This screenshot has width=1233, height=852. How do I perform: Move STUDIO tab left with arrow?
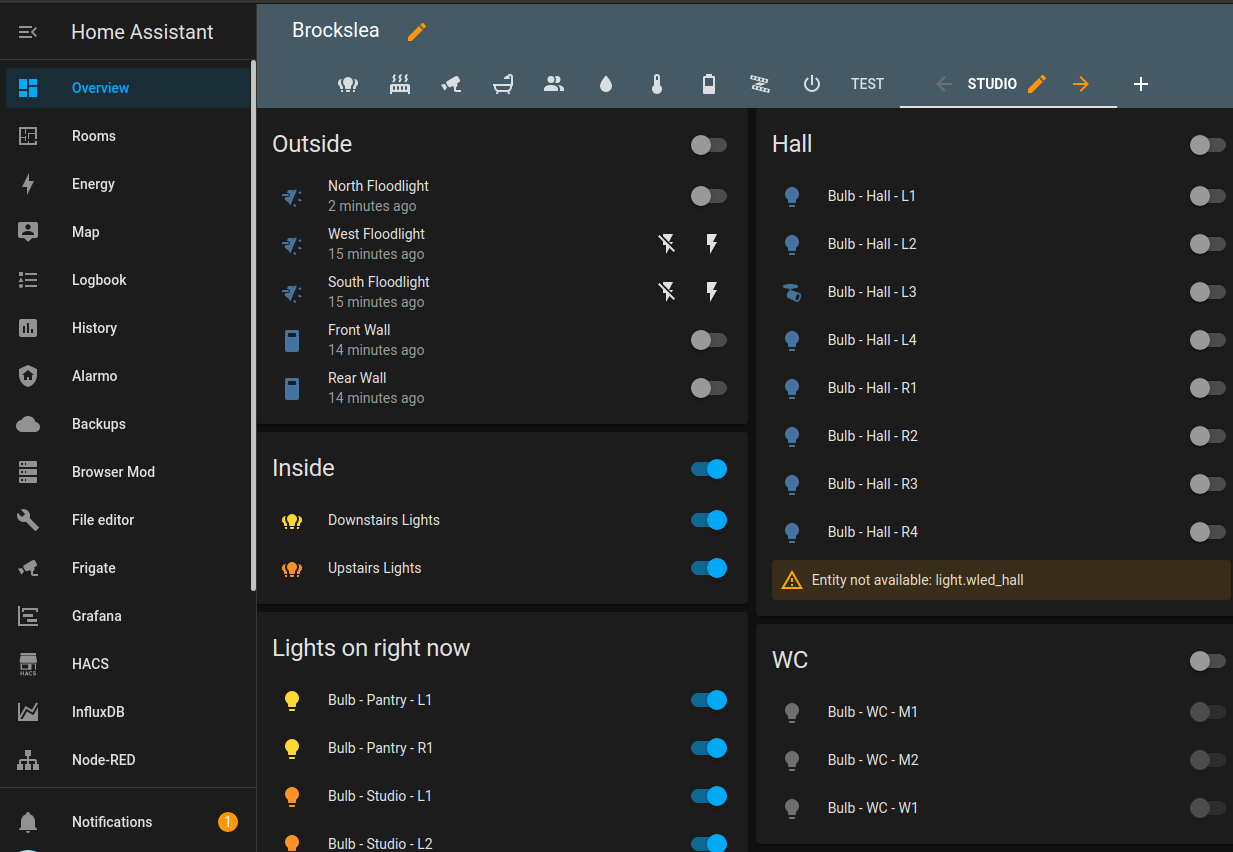[944, 84]
